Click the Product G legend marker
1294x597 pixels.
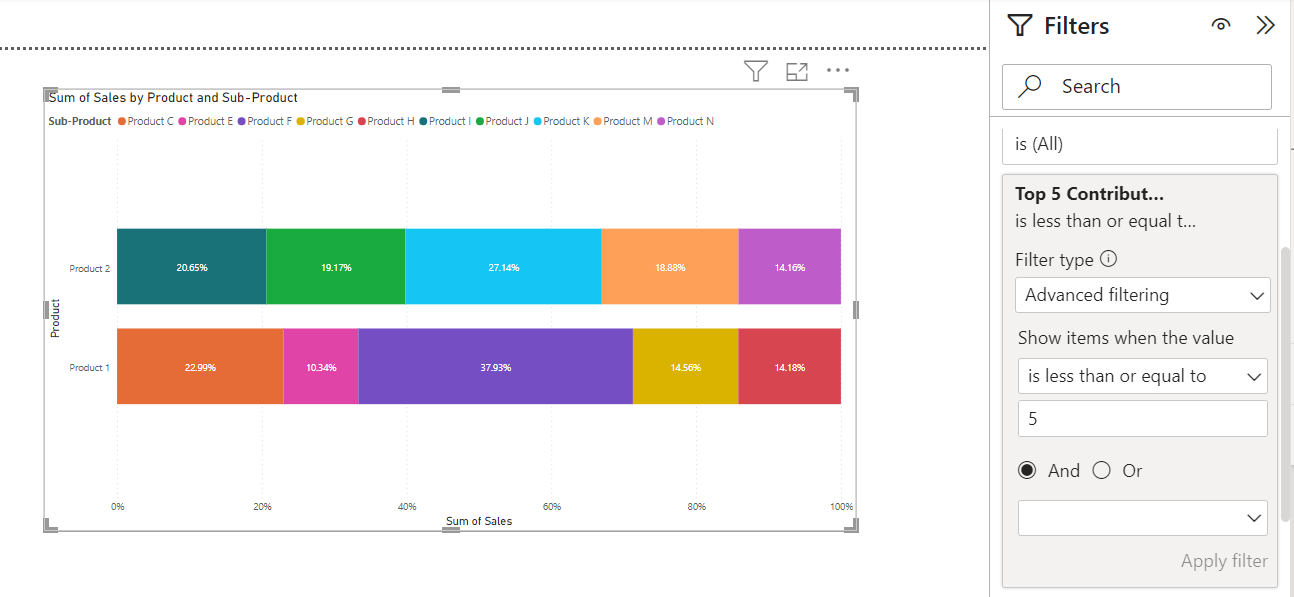[x=300, y=121]
